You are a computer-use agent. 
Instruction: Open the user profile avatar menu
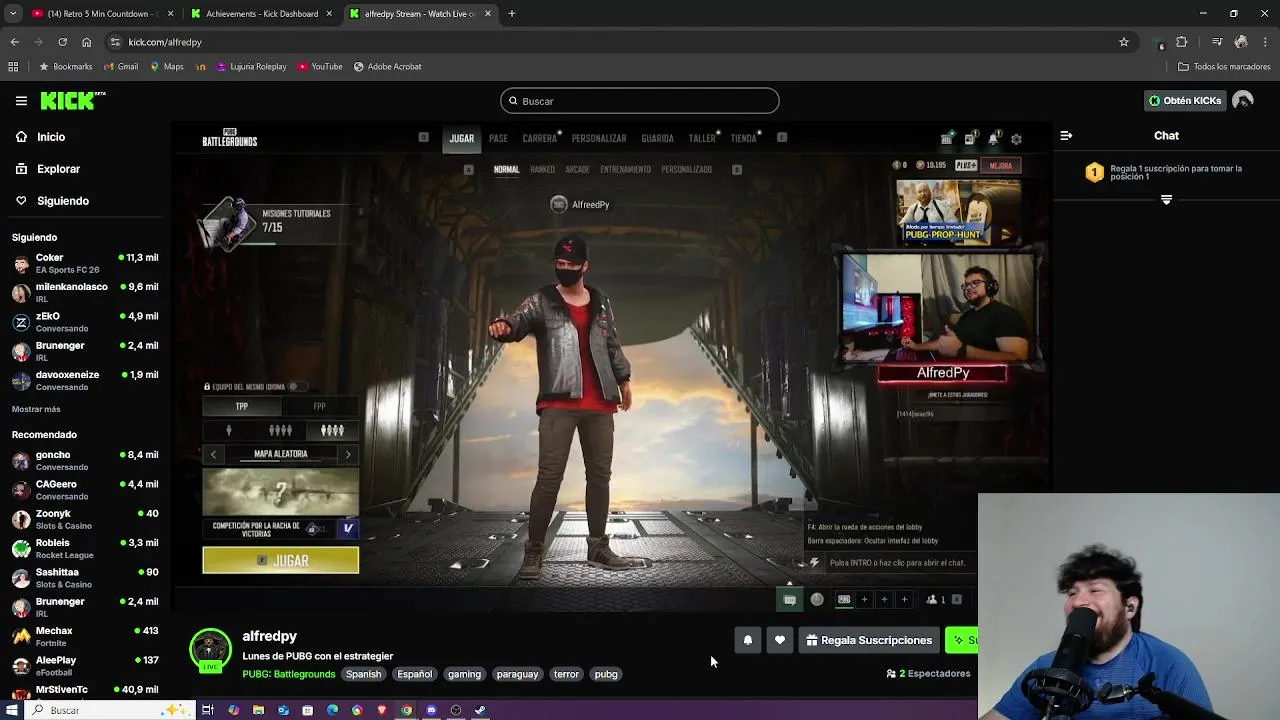coord(1243,101)
